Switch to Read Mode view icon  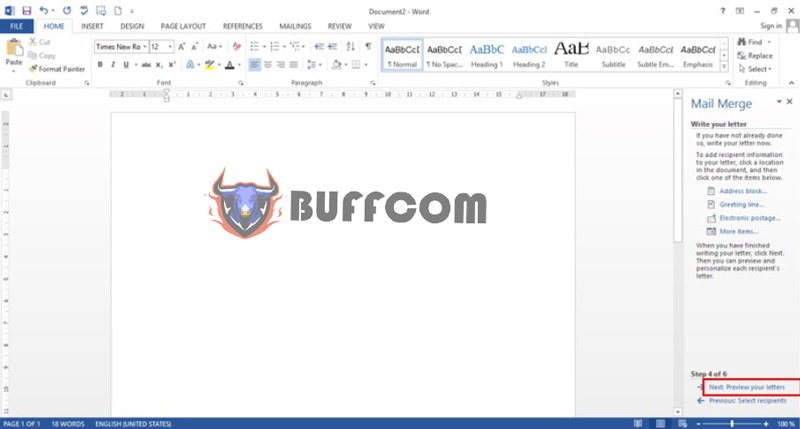point(638,423)
